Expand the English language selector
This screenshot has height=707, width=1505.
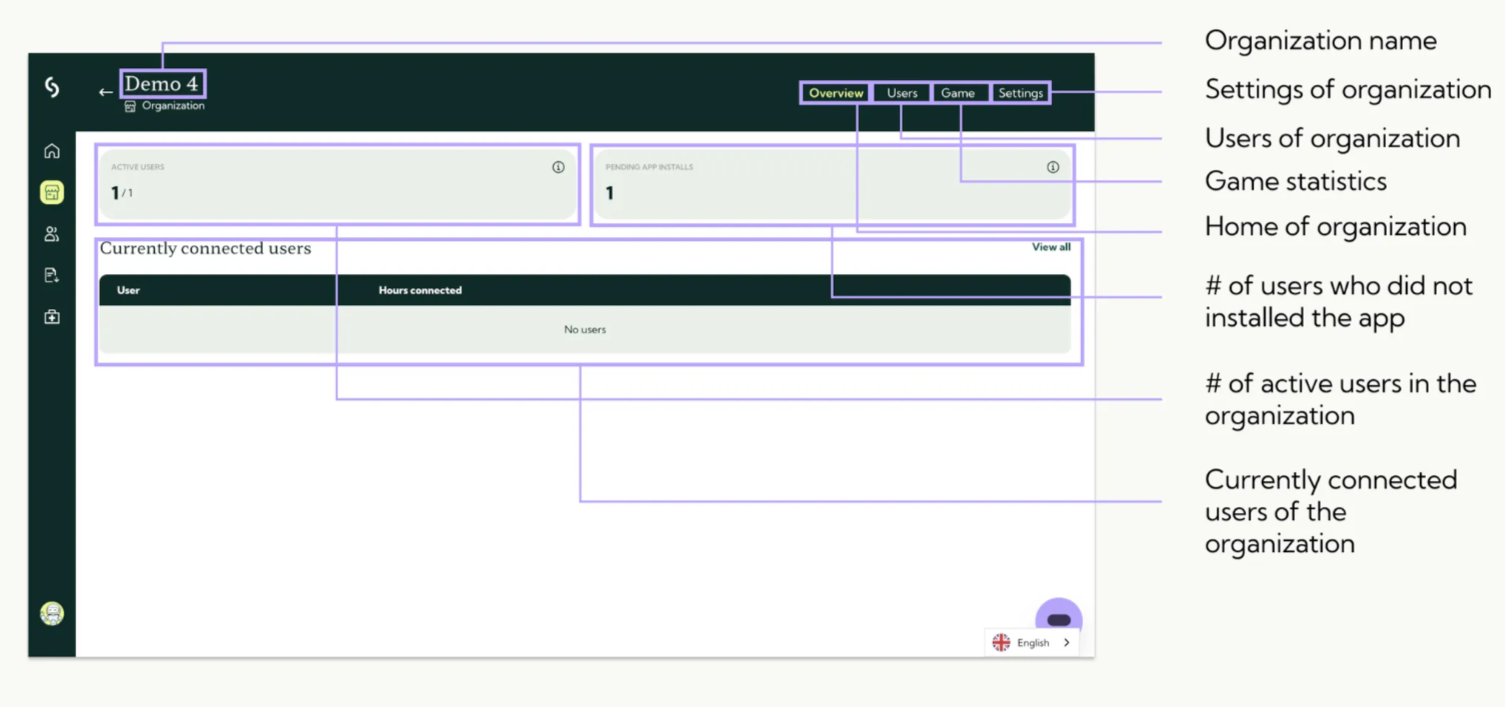click(x=1066, y=643)
